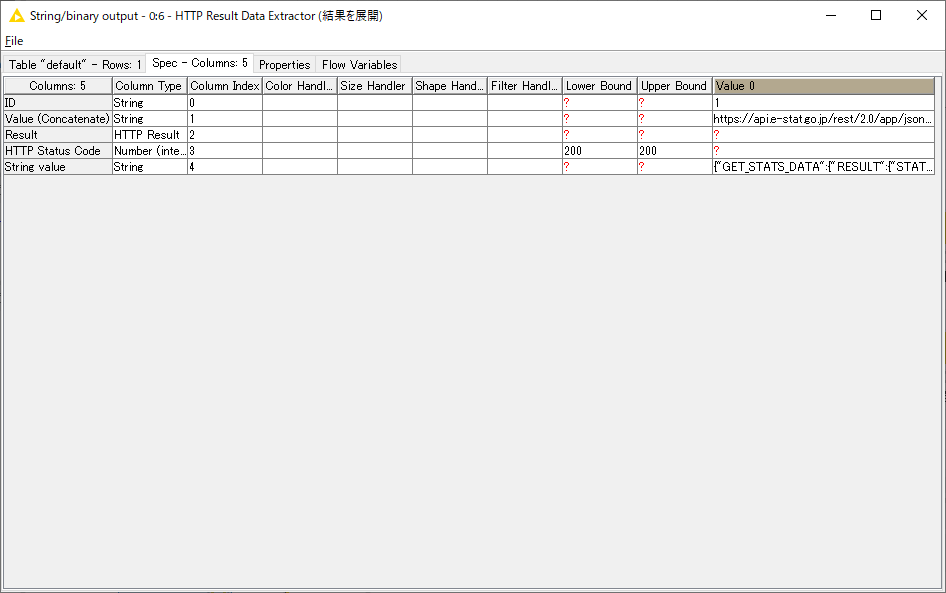The width and height of the screenshot is (946, 593).
Task: Click the HTTP Result column type cell
Action: coord(150,135)
